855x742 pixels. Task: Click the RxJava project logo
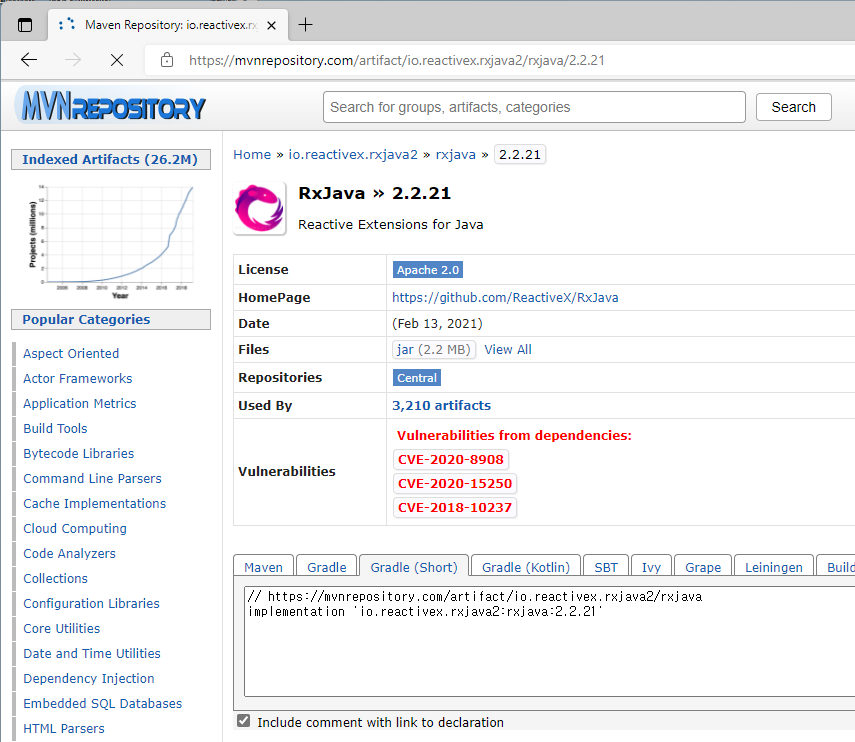point(260,208)
